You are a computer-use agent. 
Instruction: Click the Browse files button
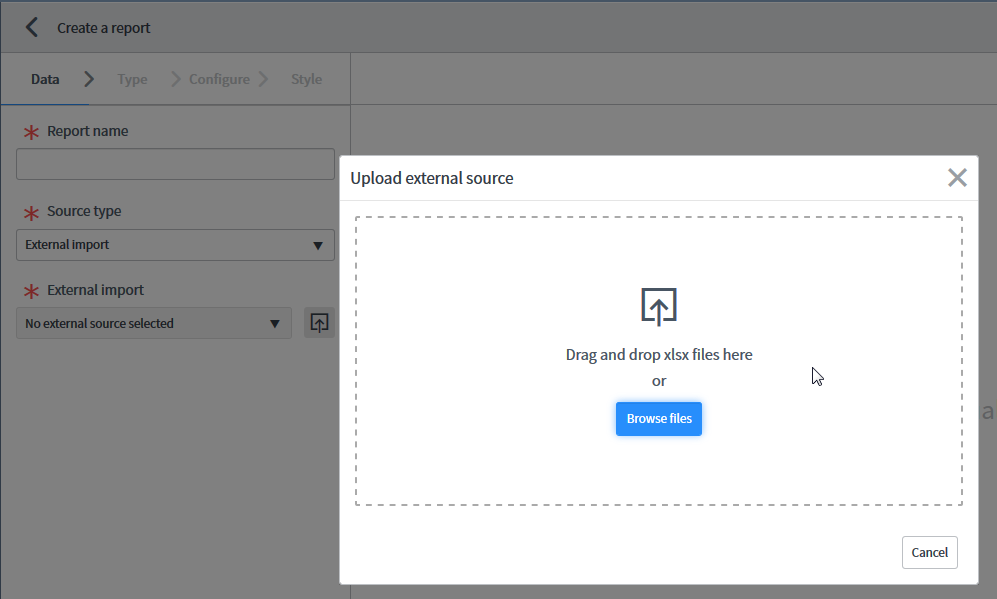click(x=658, y=418)
